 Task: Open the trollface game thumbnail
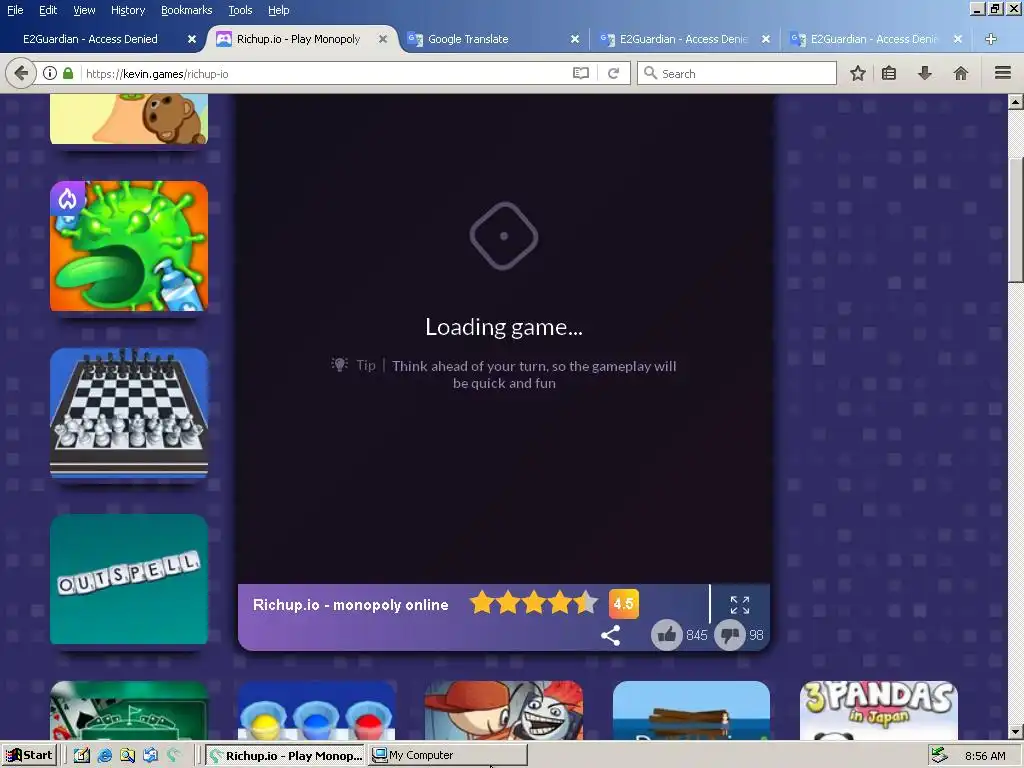coord(504,711)
